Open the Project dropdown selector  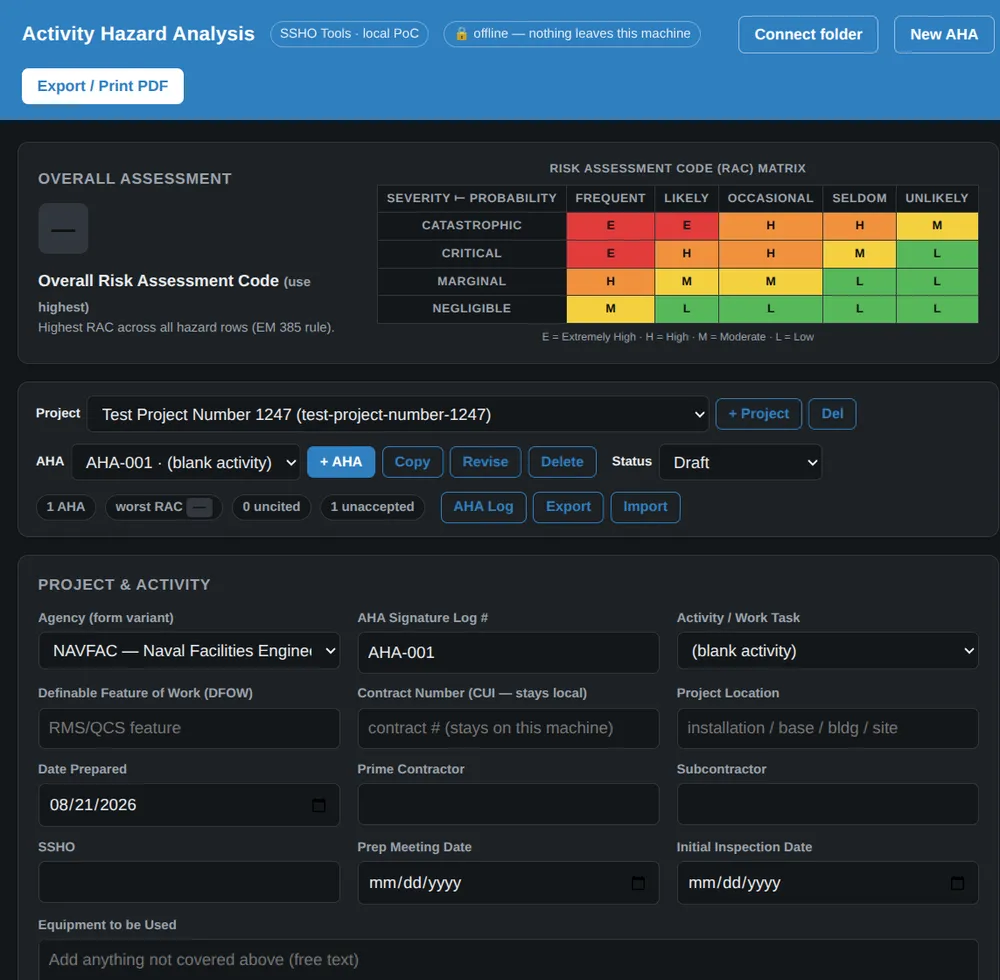[398, 414]
